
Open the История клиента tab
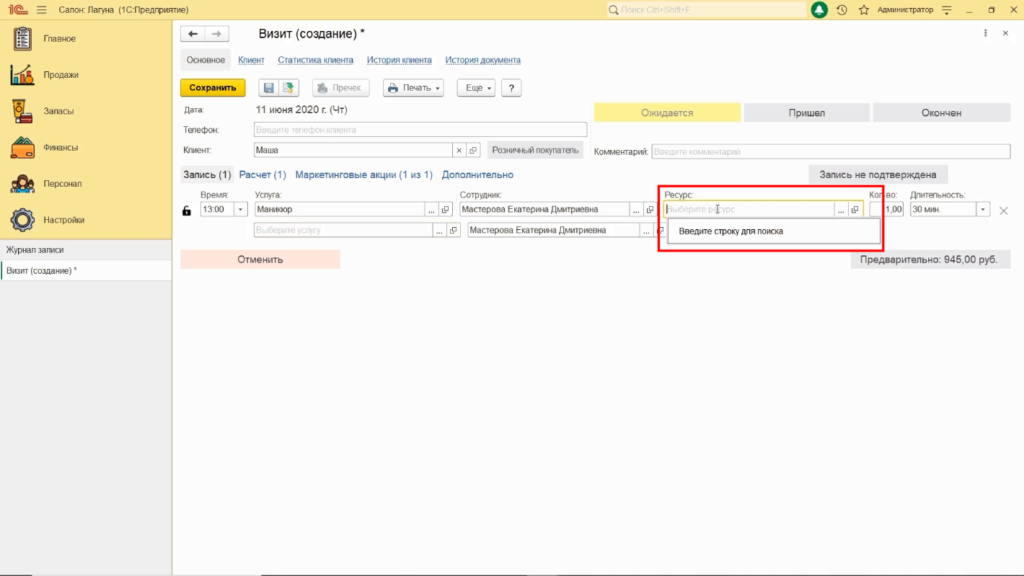click(x=399, y=60)
